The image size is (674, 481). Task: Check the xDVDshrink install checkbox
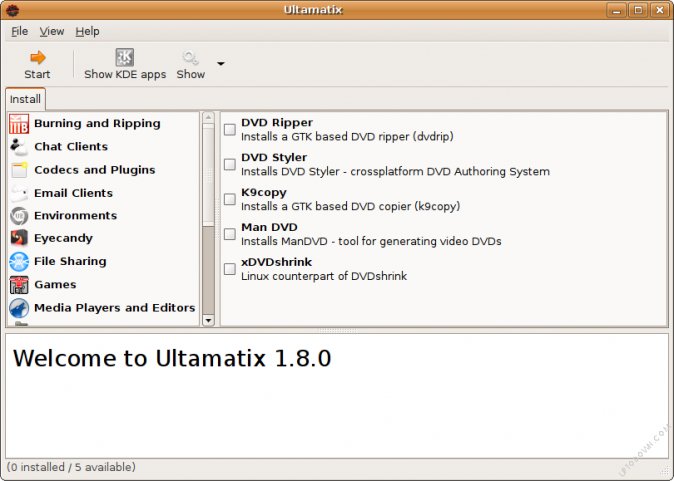click(x=230, y=269)
